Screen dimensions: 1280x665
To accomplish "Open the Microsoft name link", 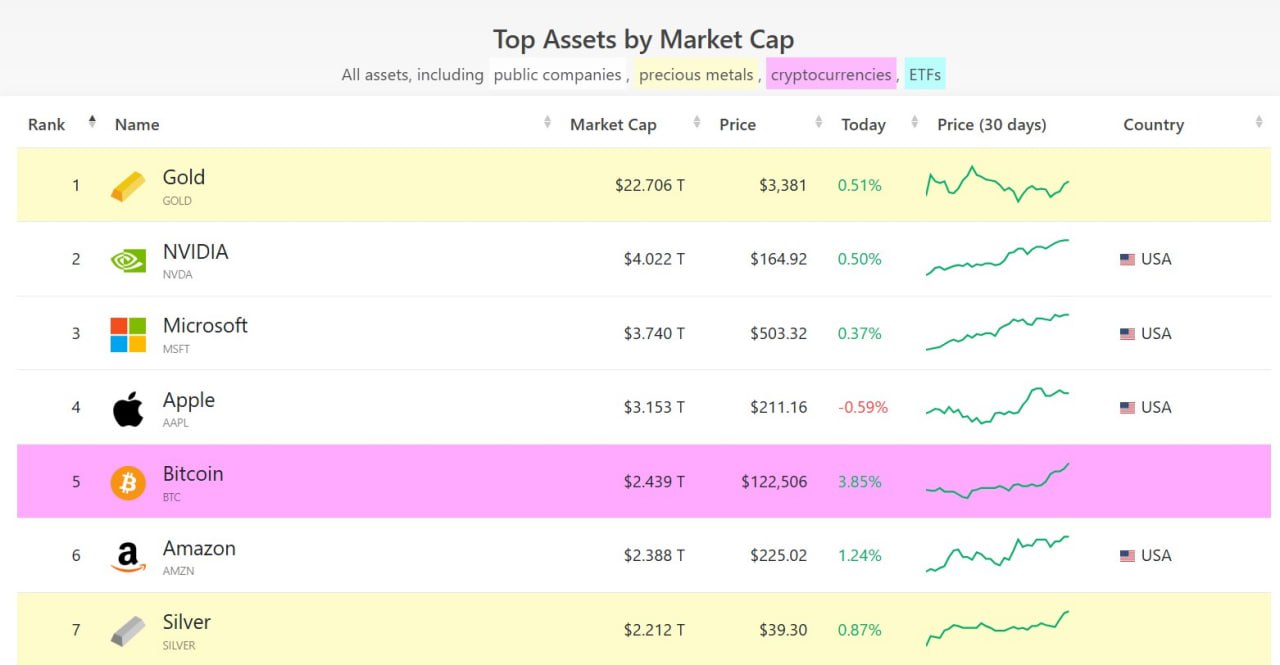I will (205, 326).
